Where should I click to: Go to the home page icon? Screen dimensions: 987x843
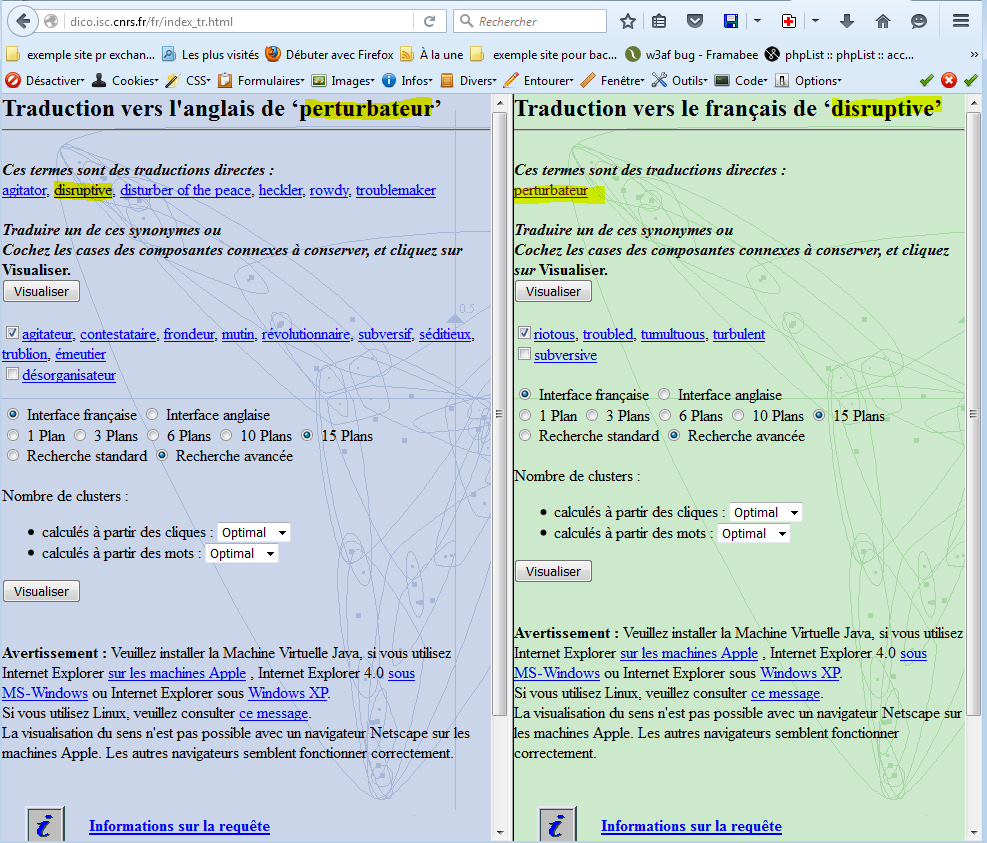pyautogui.click(x=882, y=21)
